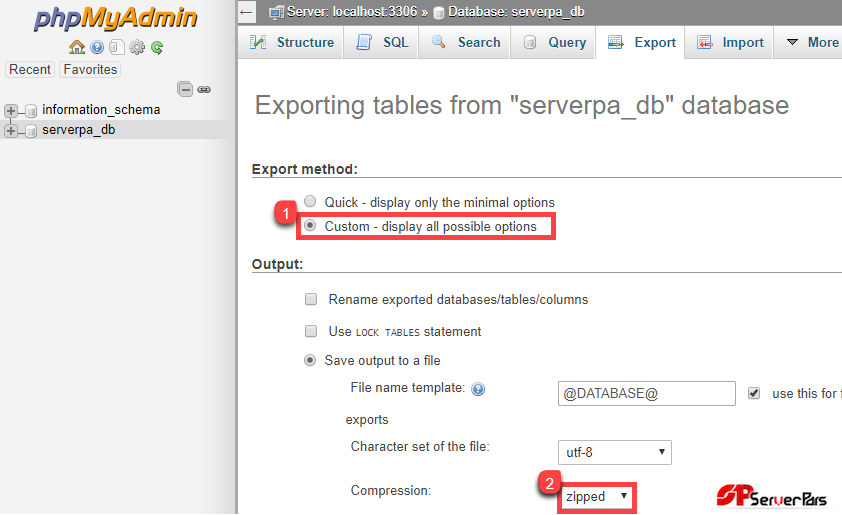Viewport: 842px width, 515px height.
Task: Click the @DATABASE@ file name template field
Action: pos(647,394)
